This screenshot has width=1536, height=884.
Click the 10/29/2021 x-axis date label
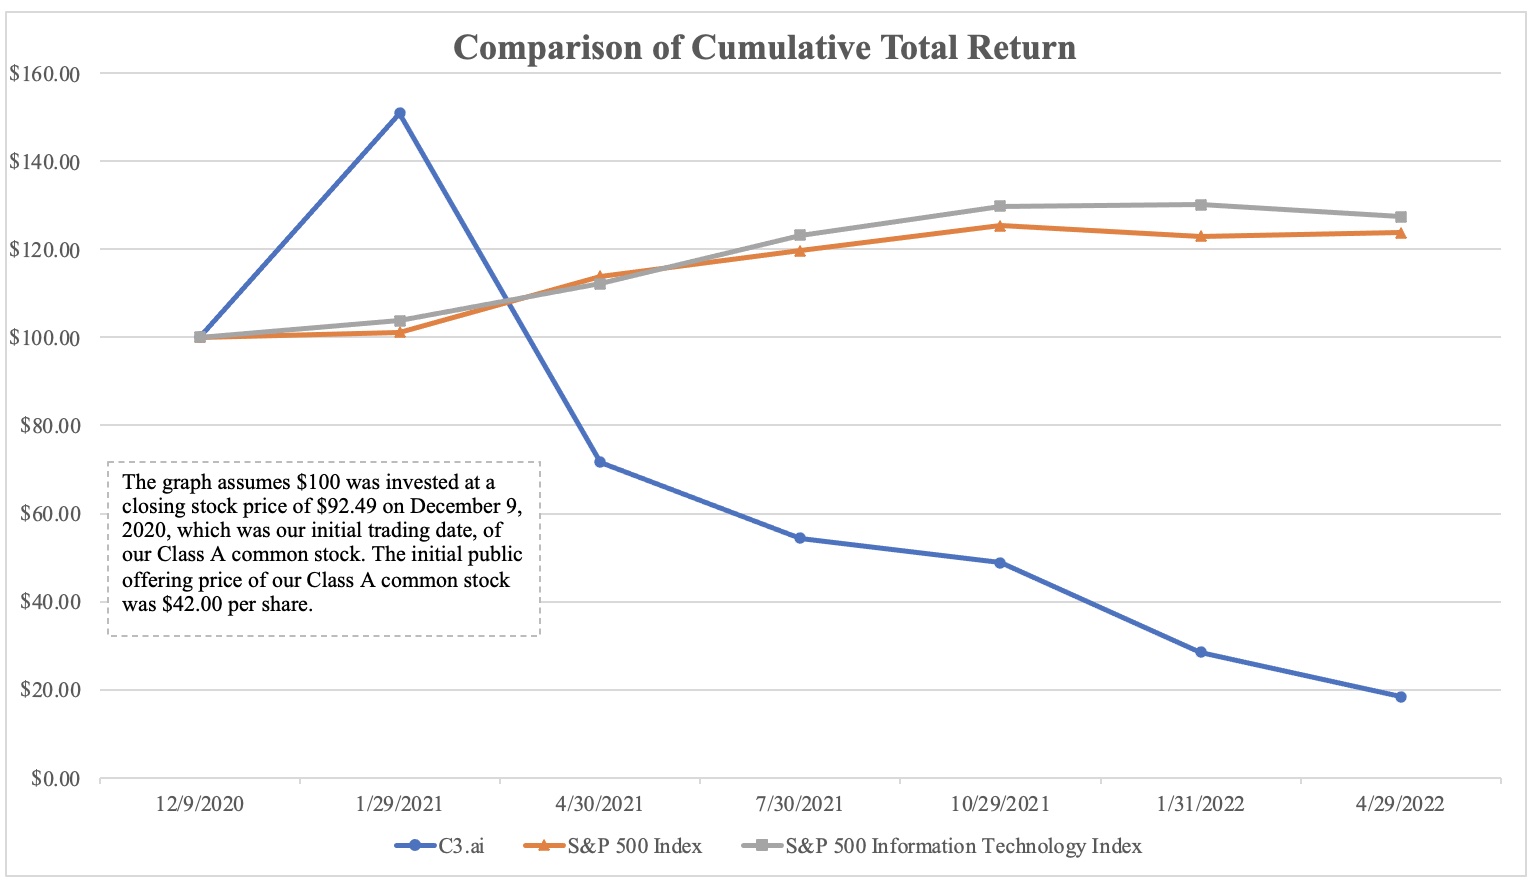click(1000, 804)
